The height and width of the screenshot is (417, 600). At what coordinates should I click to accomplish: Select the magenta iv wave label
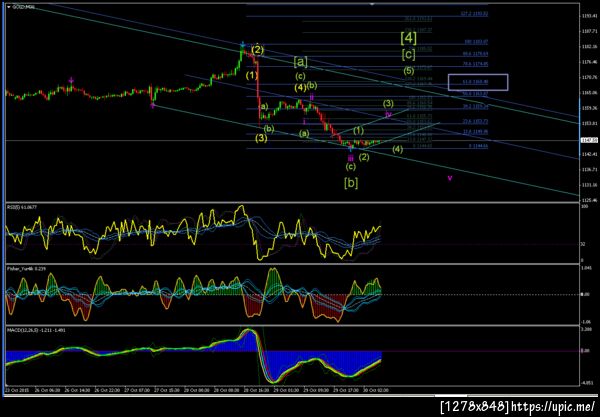(388, 114)
